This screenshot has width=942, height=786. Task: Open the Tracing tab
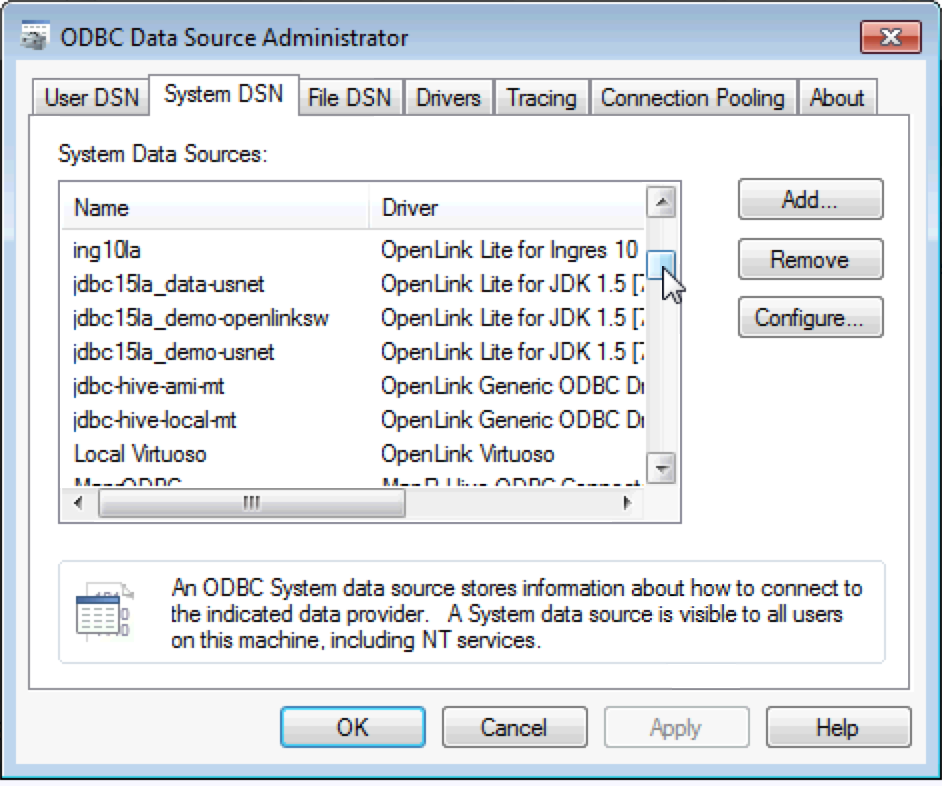(x=541, y=98)
